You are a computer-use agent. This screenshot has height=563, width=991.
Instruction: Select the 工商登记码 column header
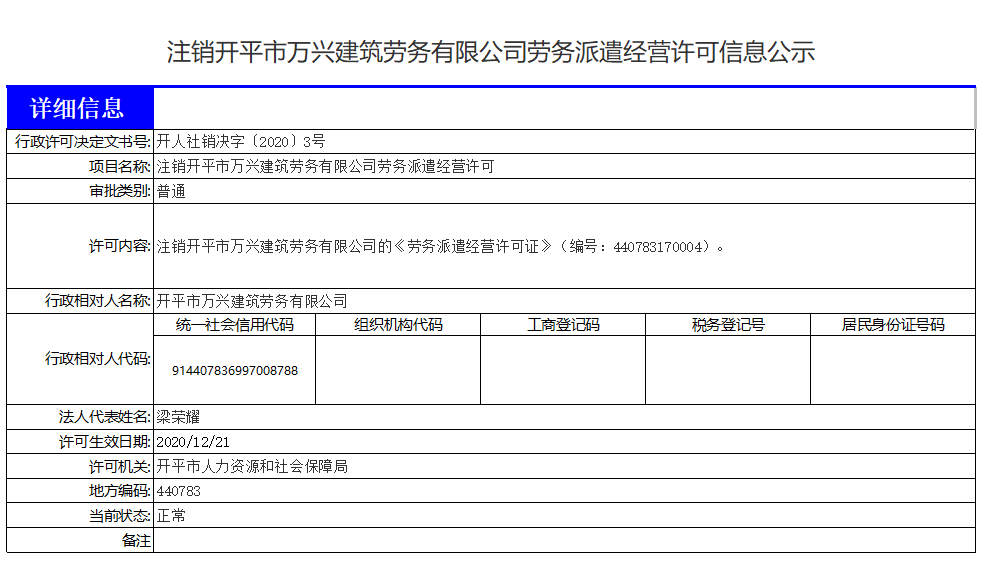[x=563, y=325]
